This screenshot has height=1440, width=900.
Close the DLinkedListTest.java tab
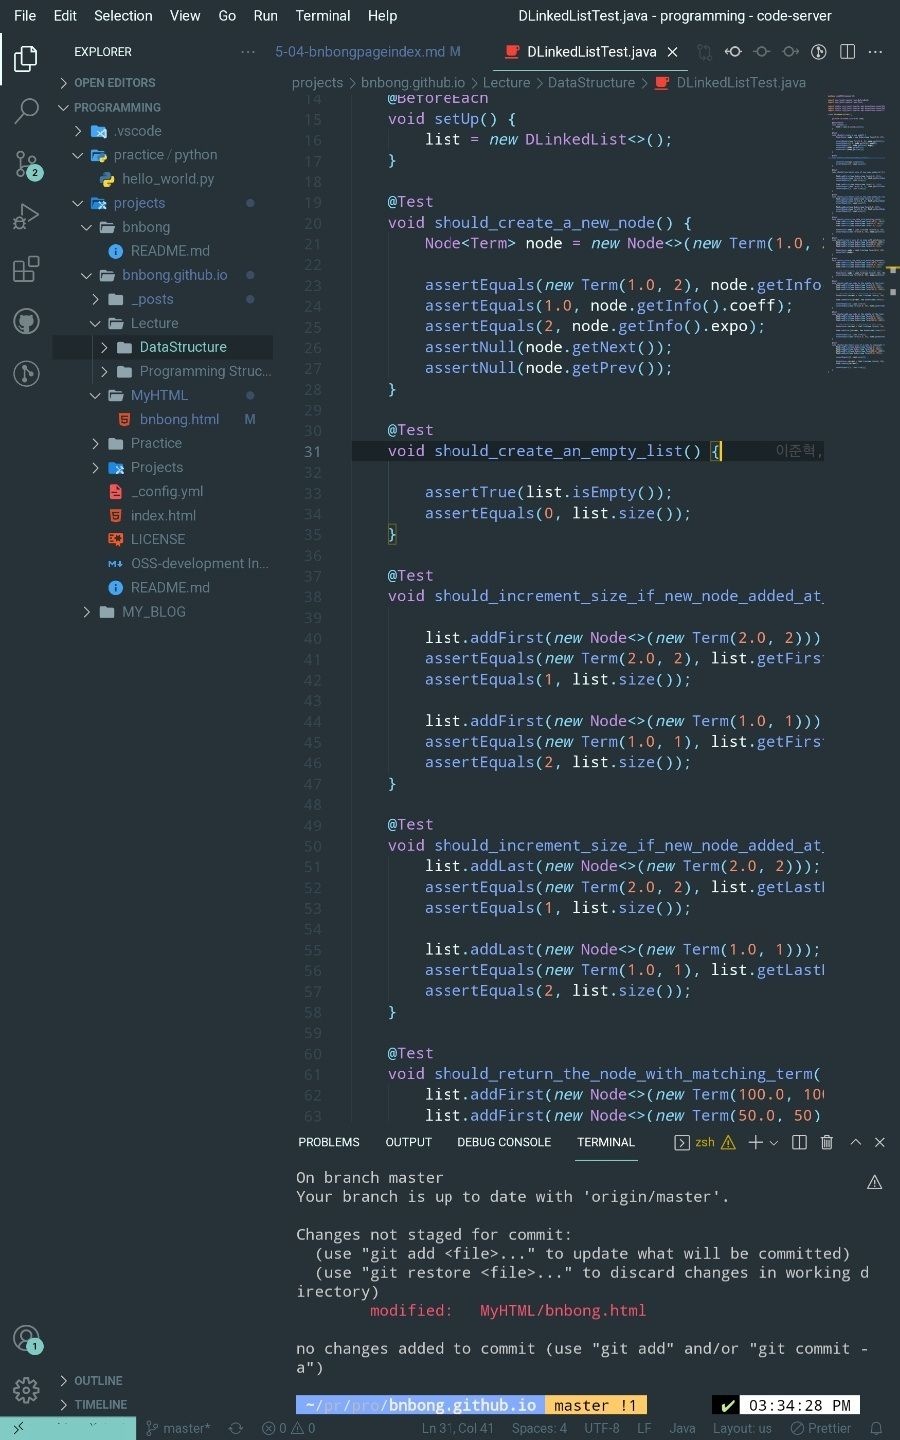tap(673, 52)
